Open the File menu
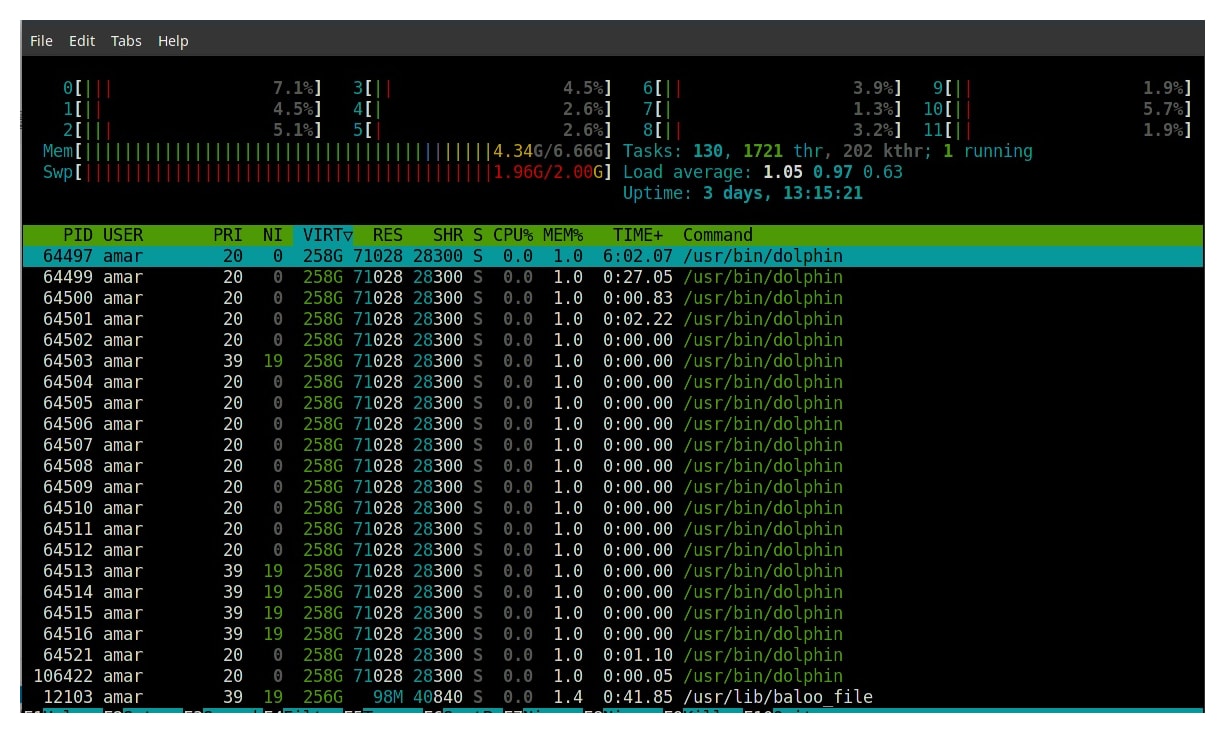Screen dimensions: 1225x733 pos(41,41)
